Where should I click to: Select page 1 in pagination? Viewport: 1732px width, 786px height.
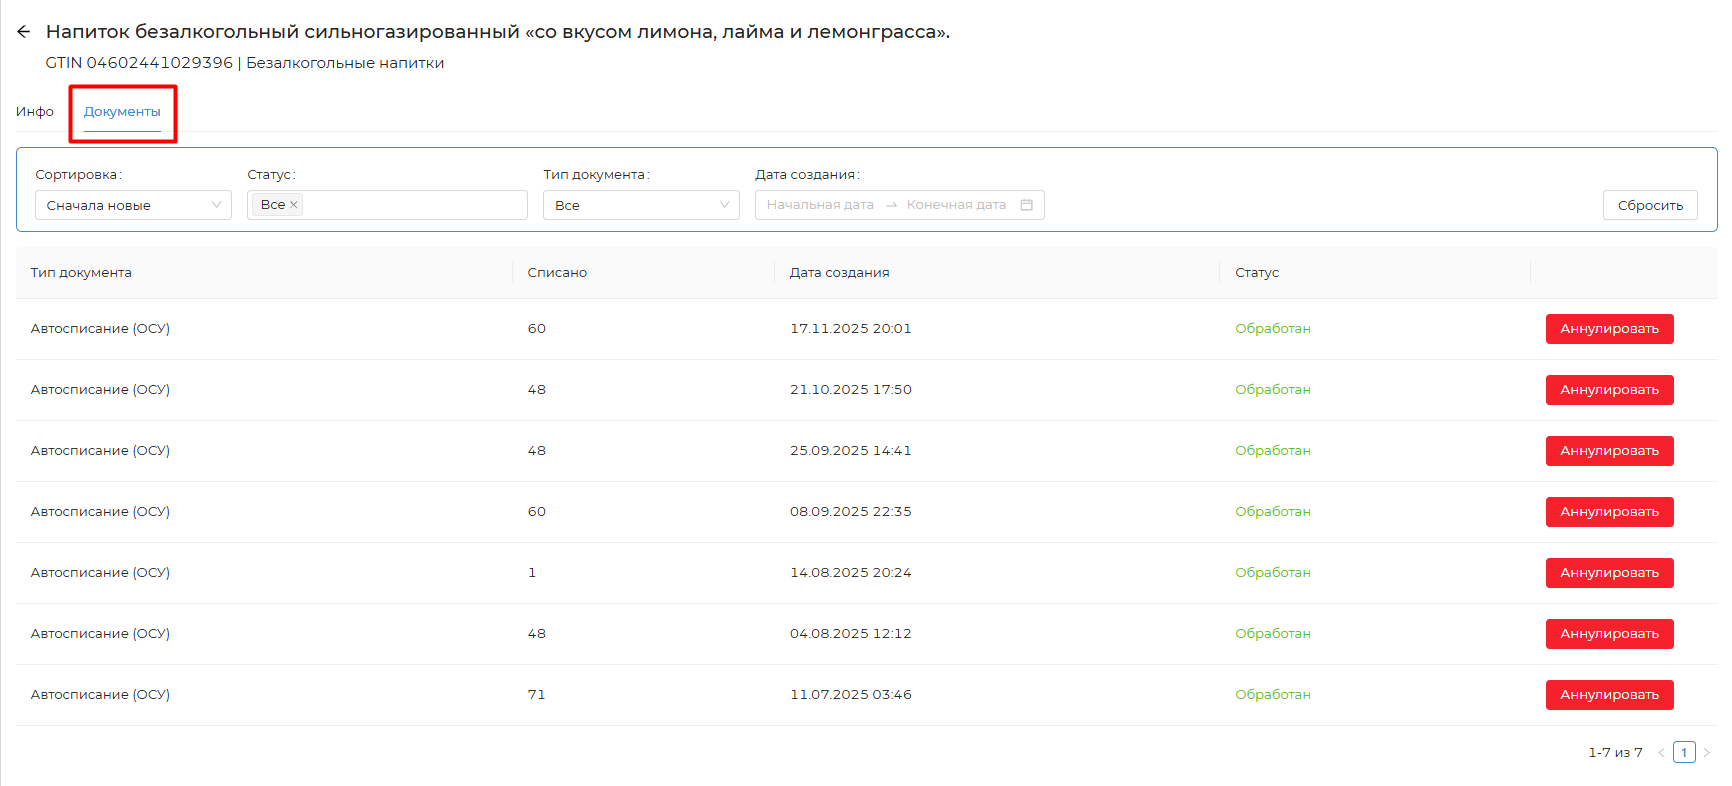[x=1684, y=753]
